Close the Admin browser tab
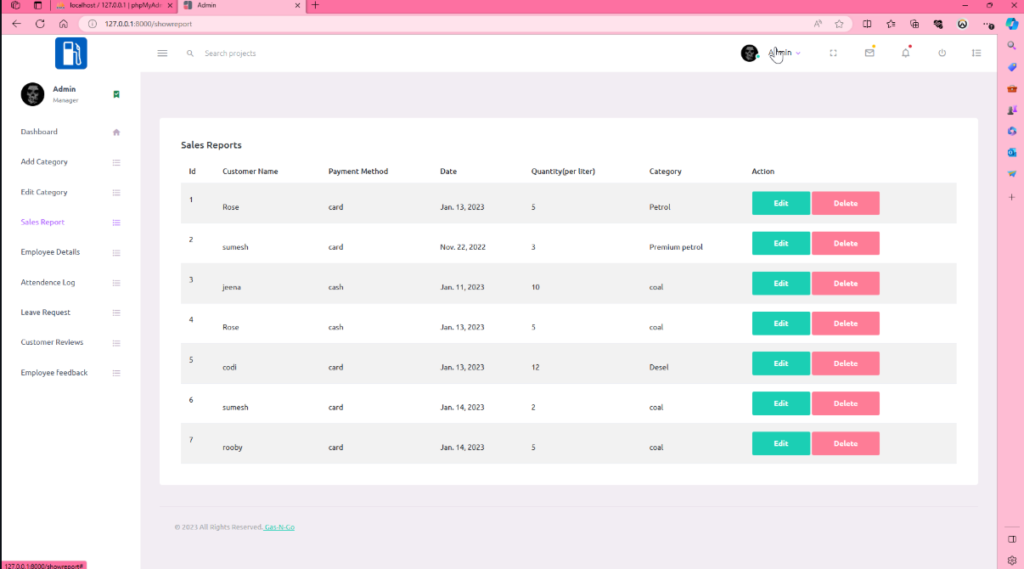The width and height of the screenshot is (1024, 569). [297, 5]
